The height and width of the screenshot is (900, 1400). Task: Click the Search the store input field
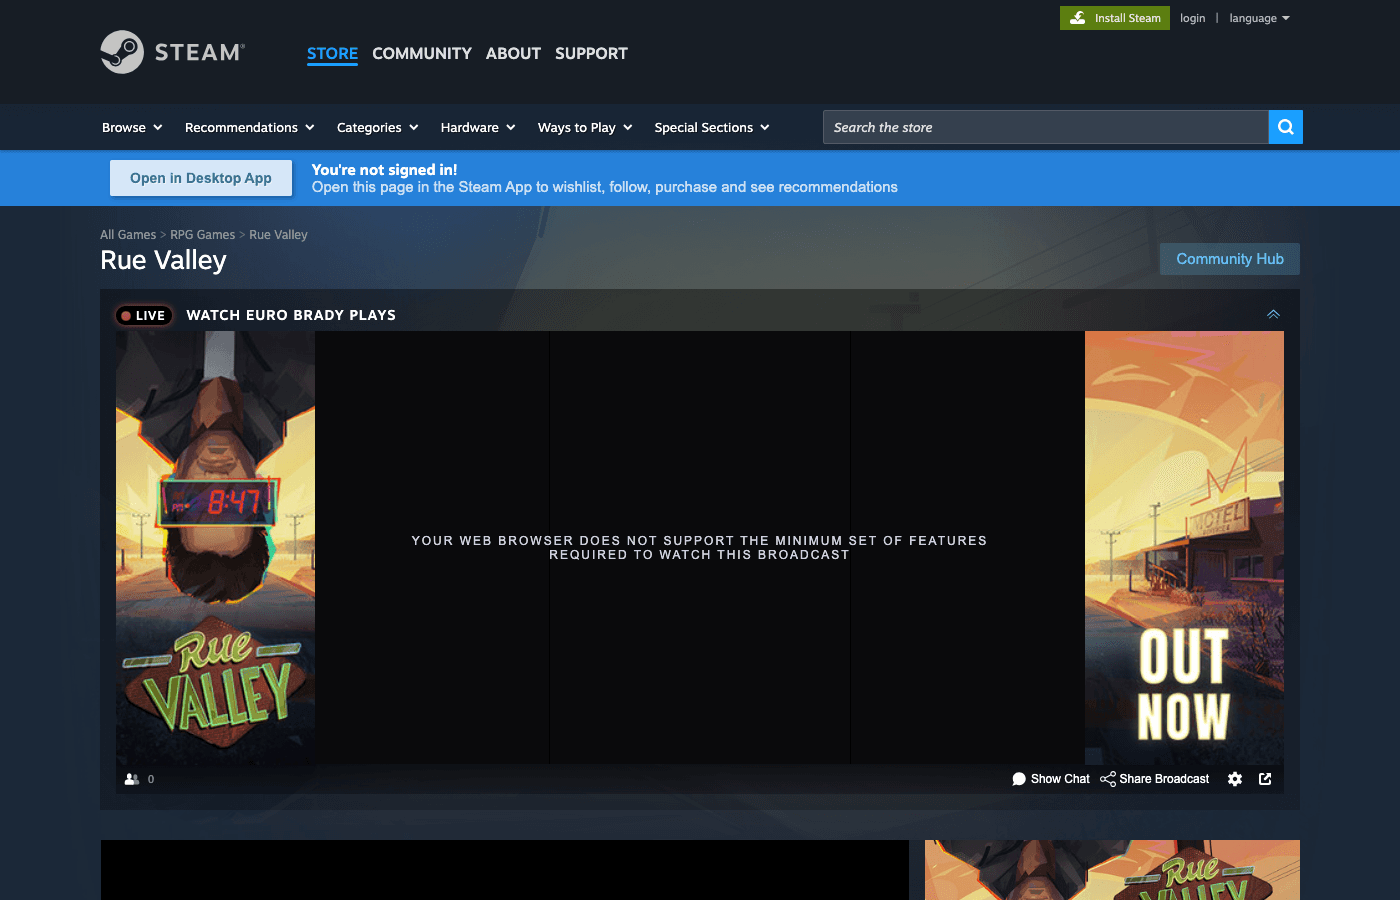click(x=1045, y=127)
